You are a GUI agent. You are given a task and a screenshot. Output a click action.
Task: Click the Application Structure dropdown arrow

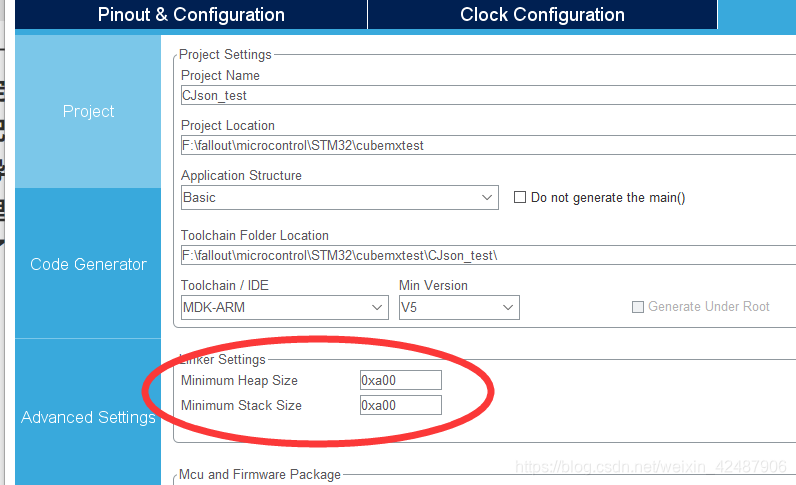[x=487, y=198]
